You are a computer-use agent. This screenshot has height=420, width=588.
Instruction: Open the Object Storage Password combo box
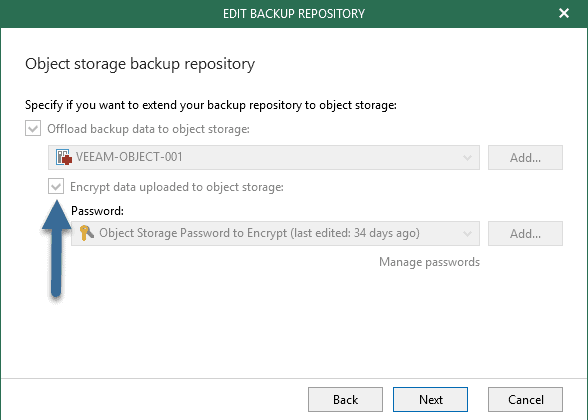click(275, 234)
